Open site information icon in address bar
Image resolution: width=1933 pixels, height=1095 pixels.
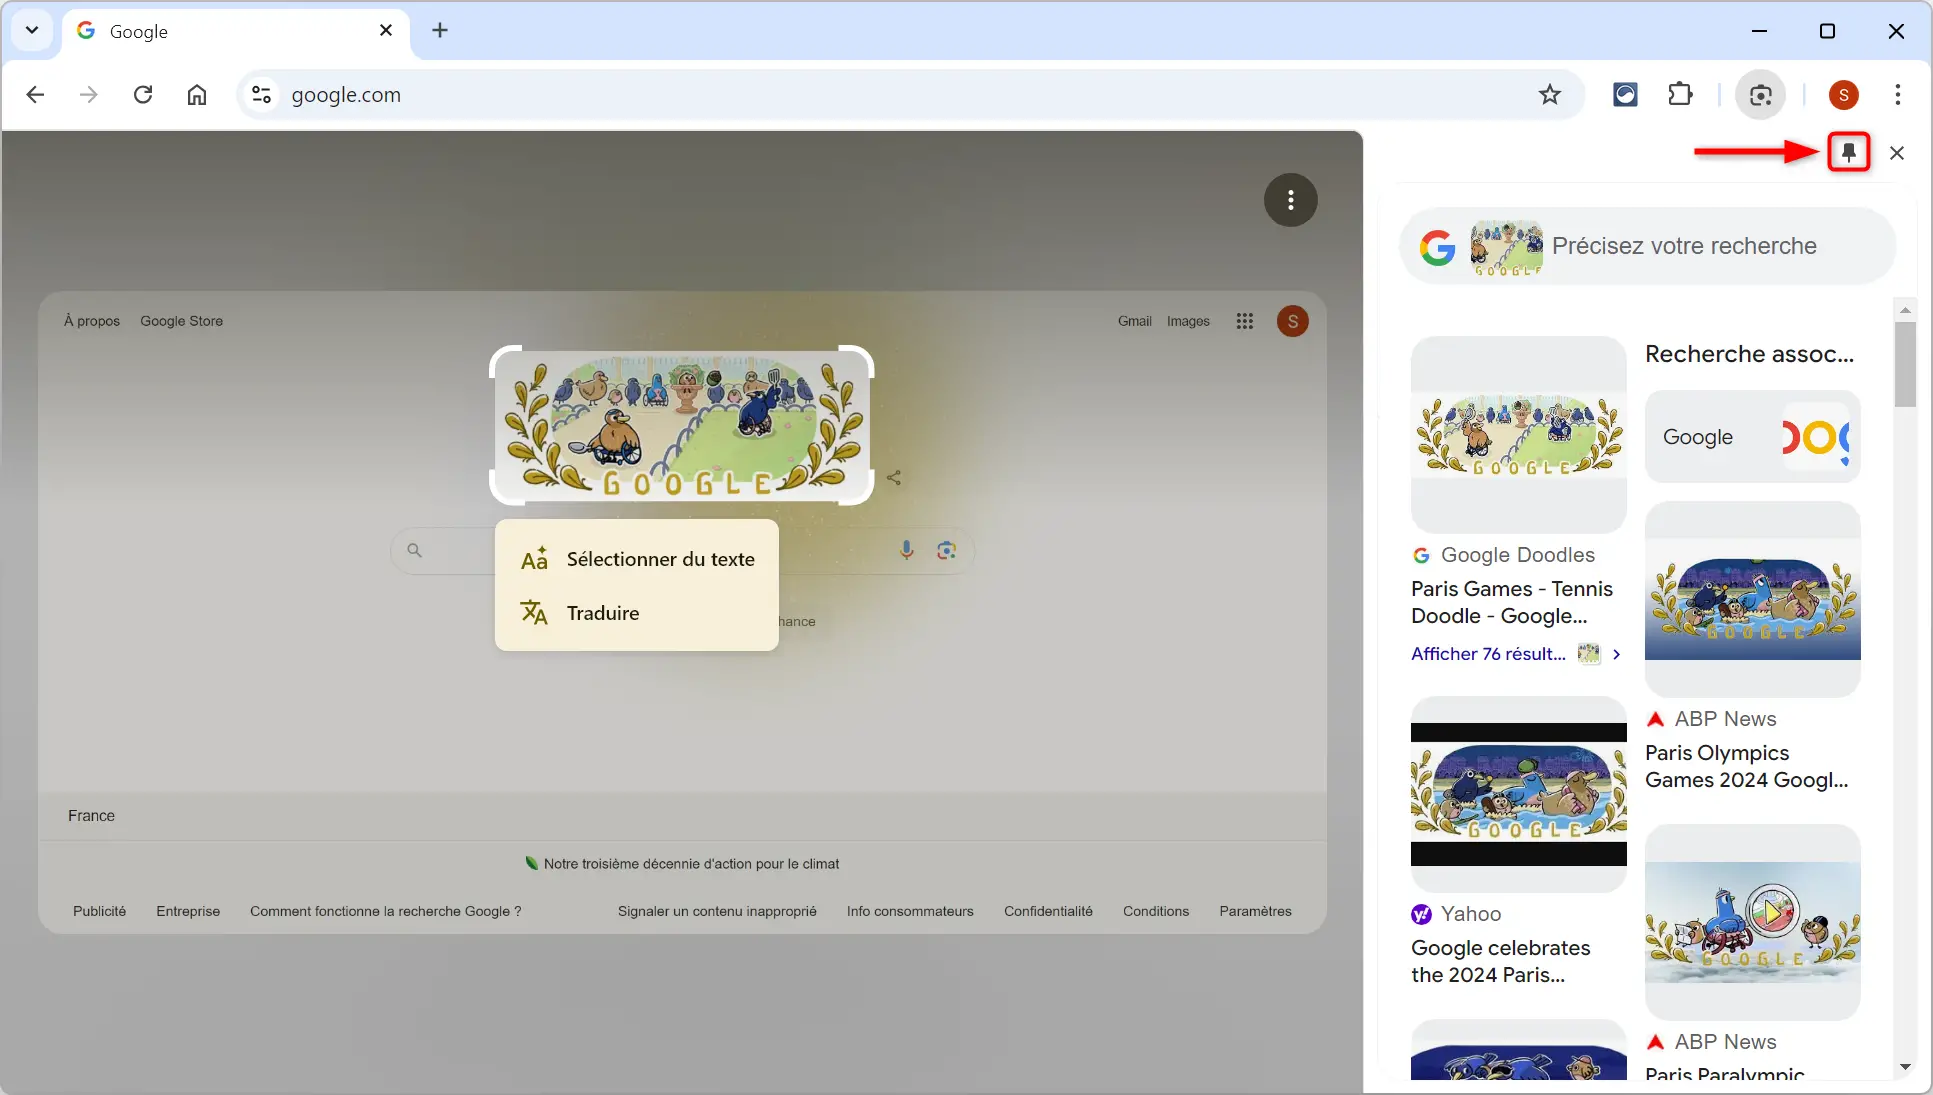[262, 95]
